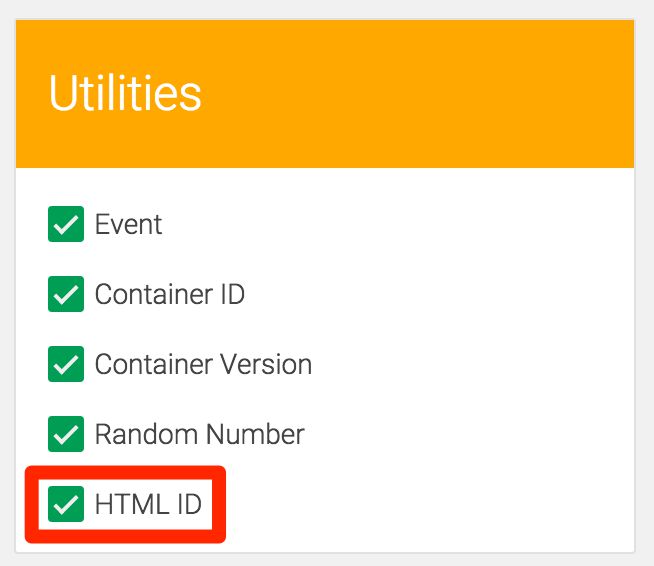Toggle the Container ID checkbox
654x566 pixels.
pos(66,294)
